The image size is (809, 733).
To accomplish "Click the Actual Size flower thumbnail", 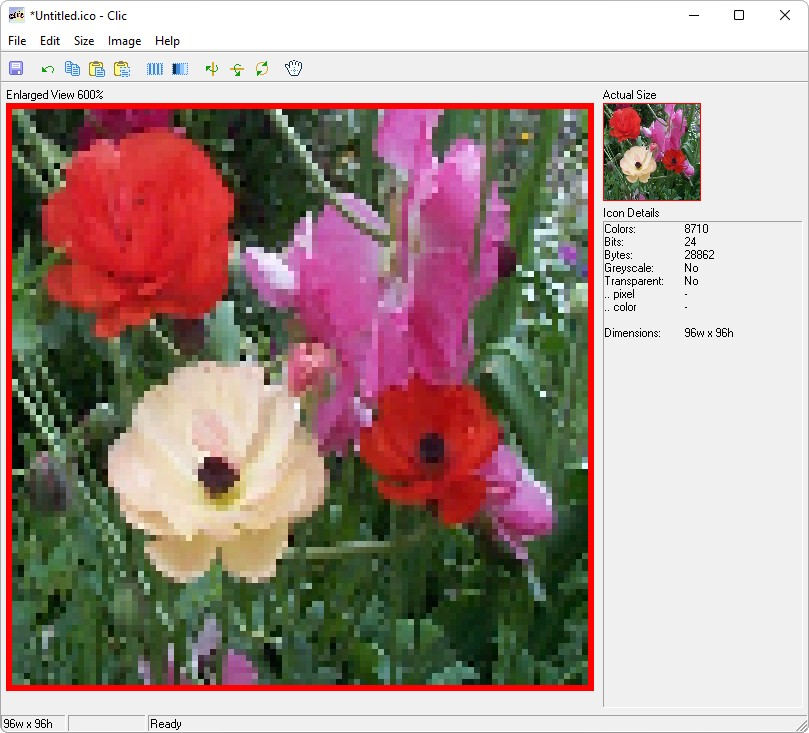I will pyautogui.click(x=651, y=152).
